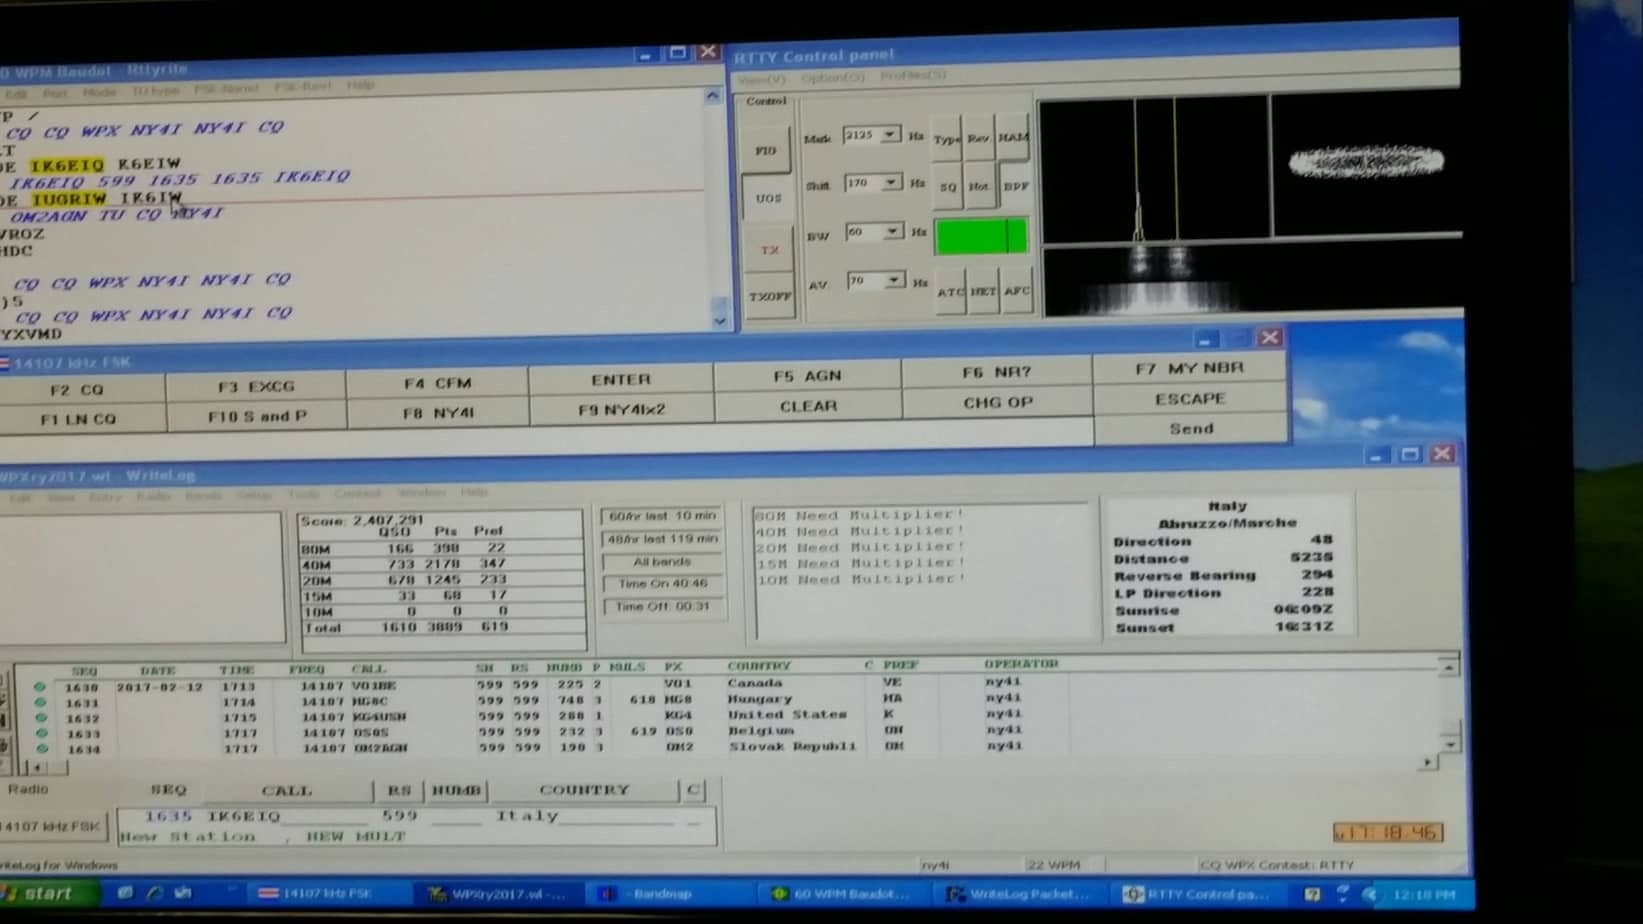Image resolution: width=1643 pixels, height=924 pixels.
Task: Enable the Not notch filter button
Action: click(x=979, y=187)
